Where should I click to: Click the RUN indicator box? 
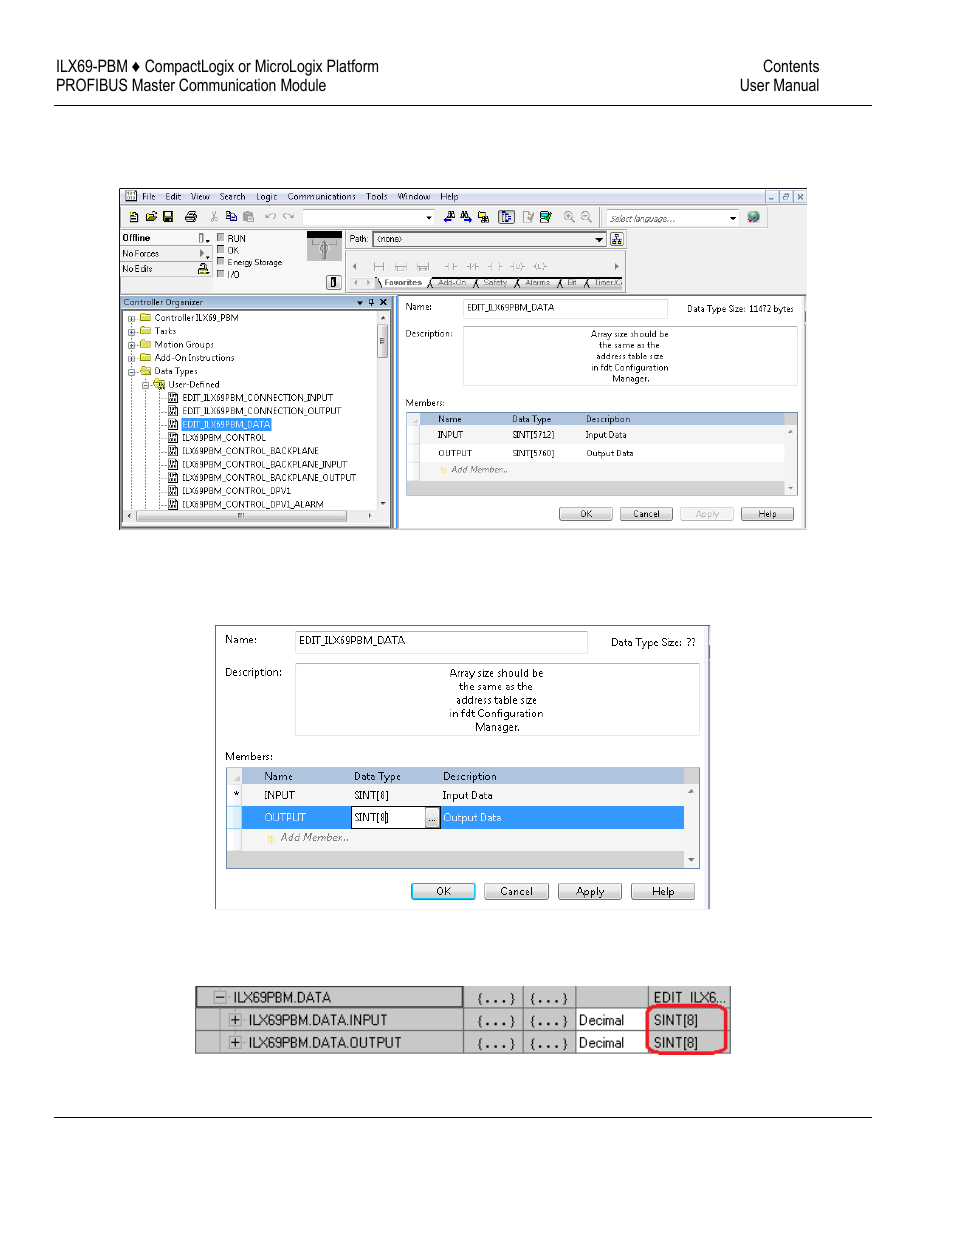220,238
